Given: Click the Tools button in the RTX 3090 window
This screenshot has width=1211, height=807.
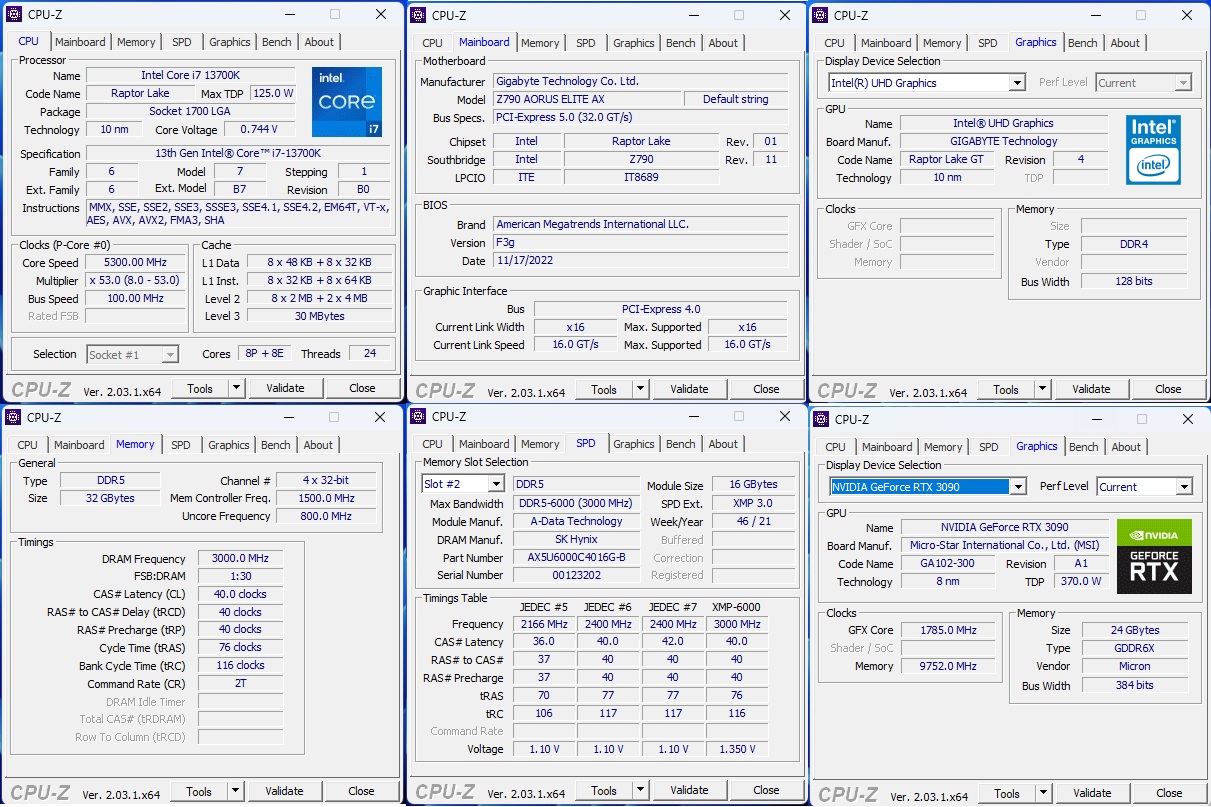Looking at the screenshot, I should [1007, 793].
